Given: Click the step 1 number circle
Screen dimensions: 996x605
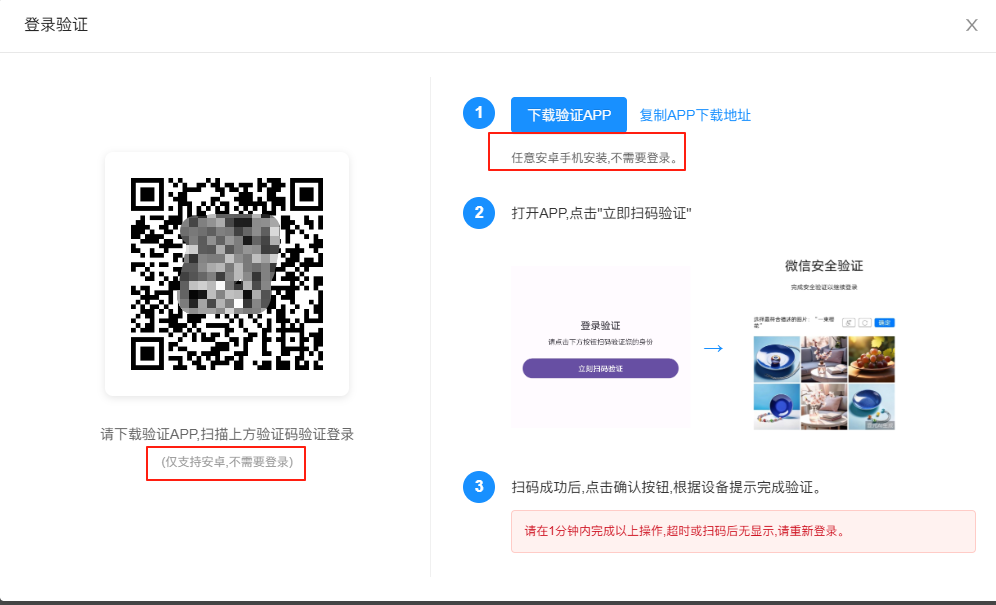Looking at the screenshot, I should (x=479, y=114).
